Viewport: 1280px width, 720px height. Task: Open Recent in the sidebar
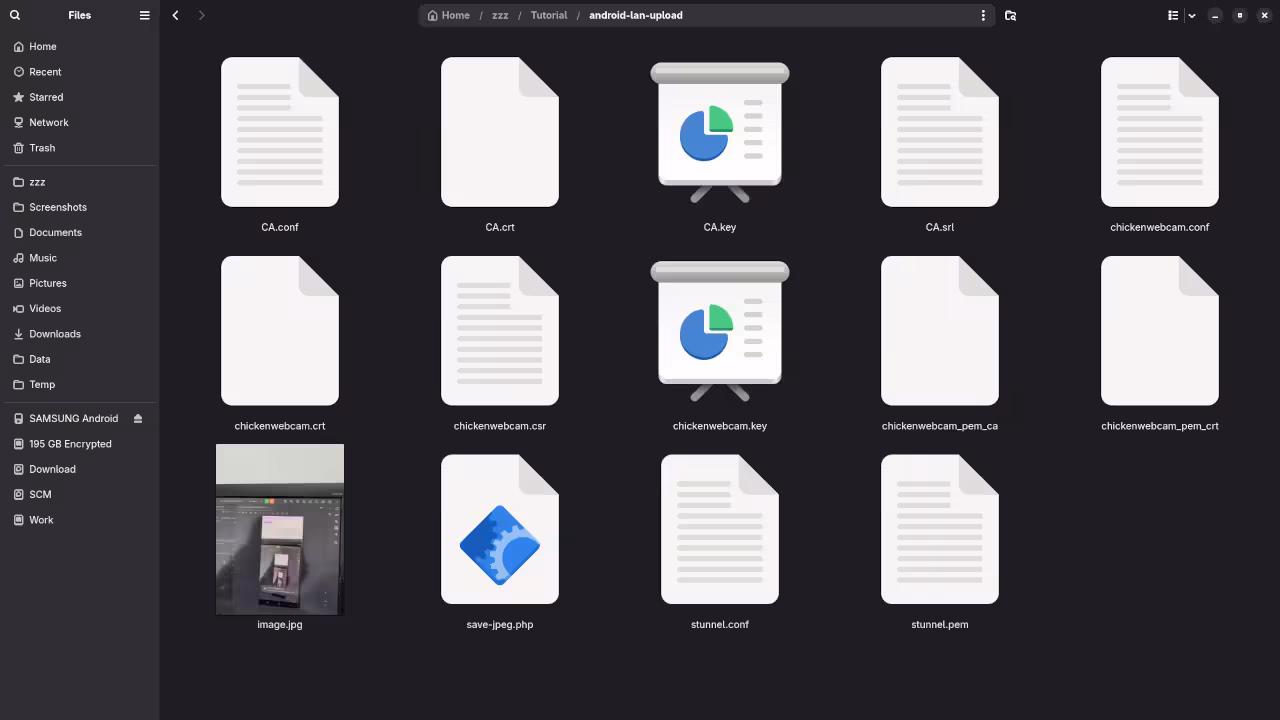[80, 72]
